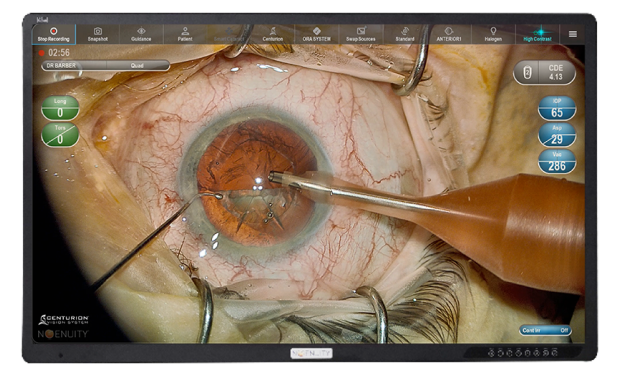Open the Patient info icon
Viewport: 620px width, 375px height.
[185, 34]
